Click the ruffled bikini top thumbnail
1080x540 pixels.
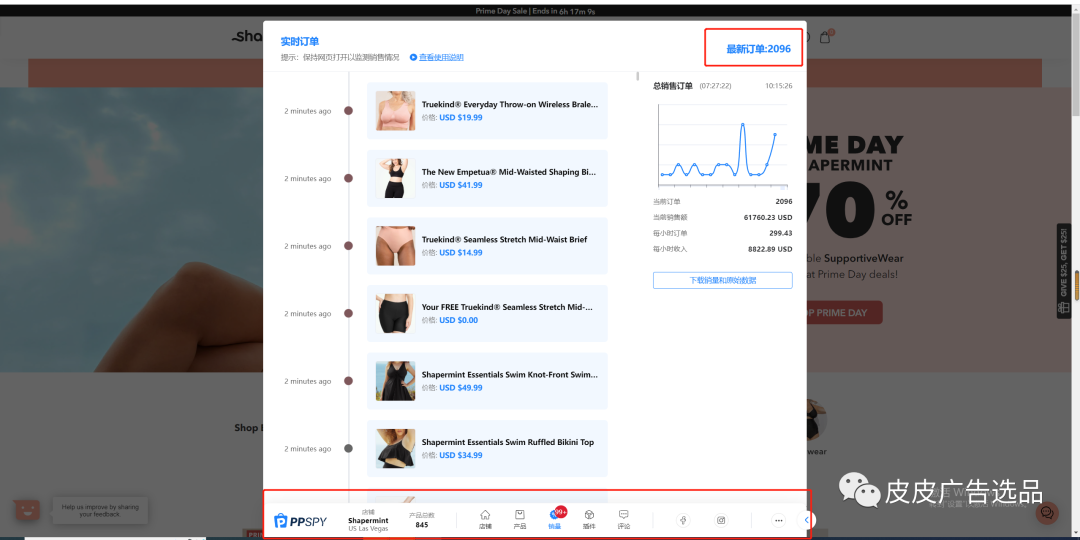pyautogui.click(x=395, y=448)
